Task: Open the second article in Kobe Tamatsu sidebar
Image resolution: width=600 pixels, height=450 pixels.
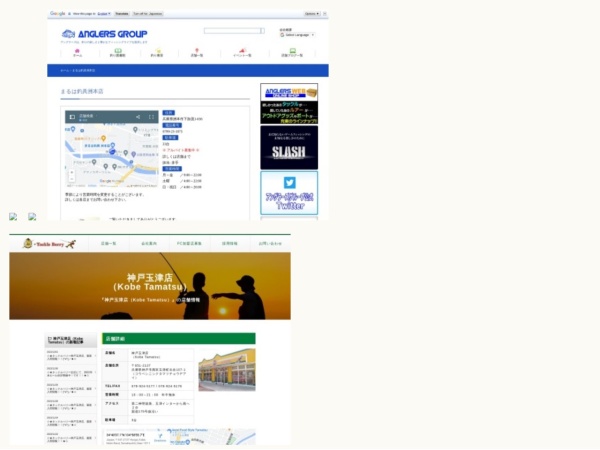Action: click(70, 372)
